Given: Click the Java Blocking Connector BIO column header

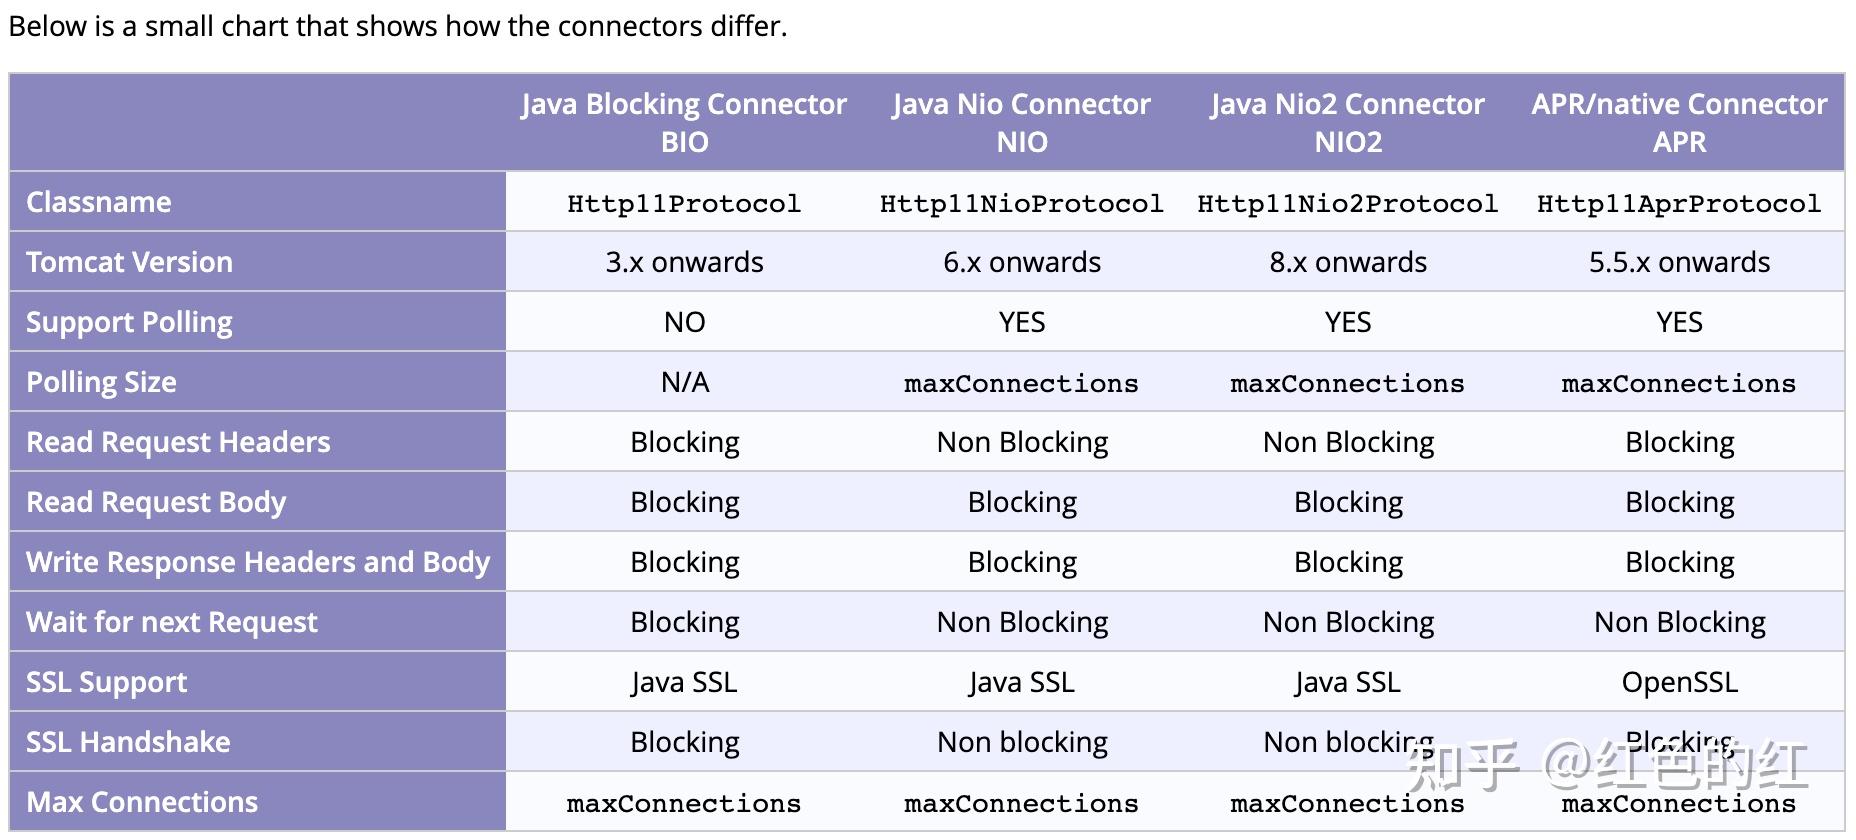Looking at the screenshot, I should coord(684,123).
